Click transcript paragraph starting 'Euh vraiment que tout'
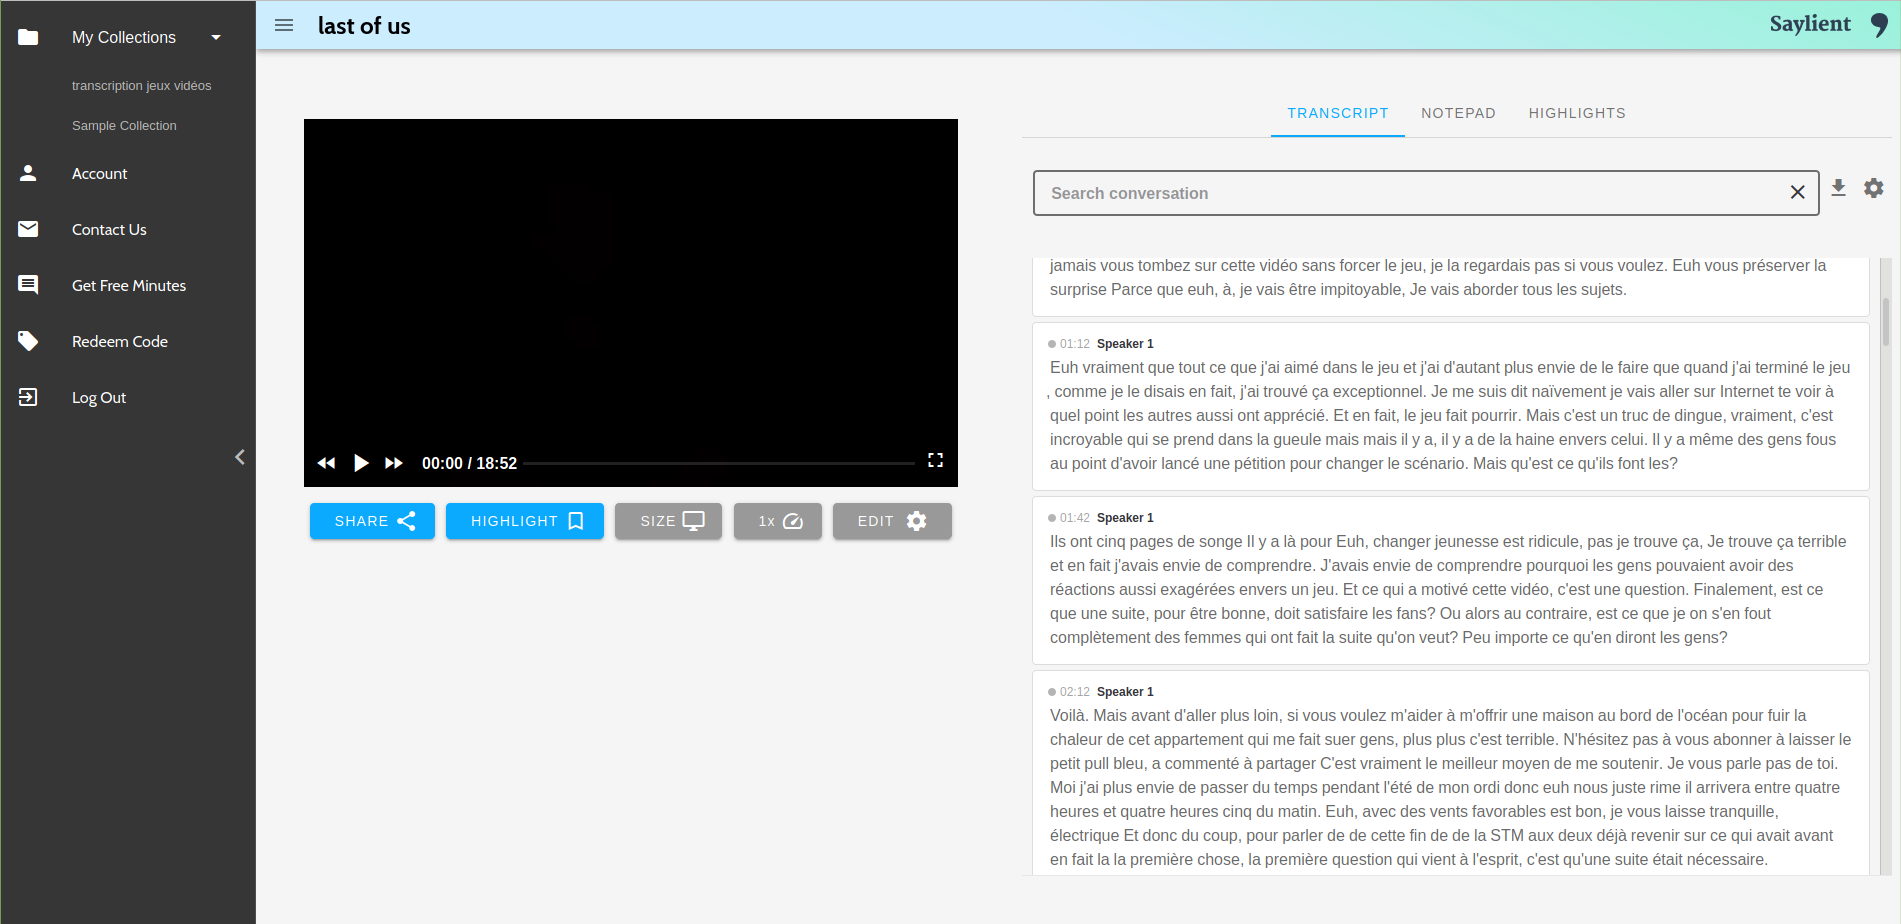The width and height of the screenshot is (1901, 924). [1449, 416]
